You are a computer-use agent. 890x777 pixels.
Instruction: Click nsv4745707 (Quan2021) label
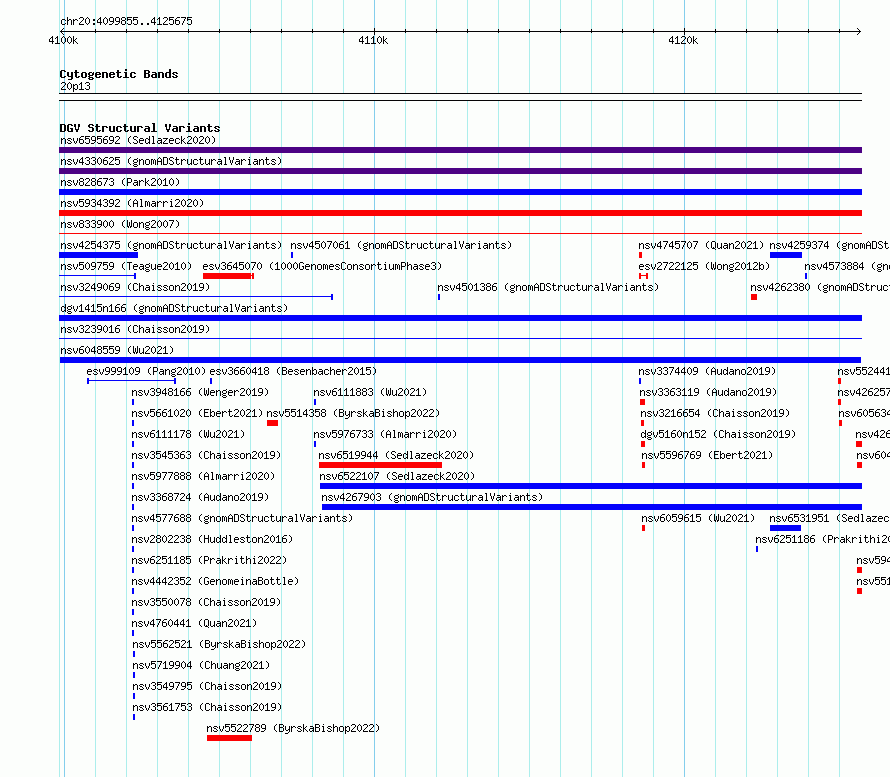[x=701, y=245]
